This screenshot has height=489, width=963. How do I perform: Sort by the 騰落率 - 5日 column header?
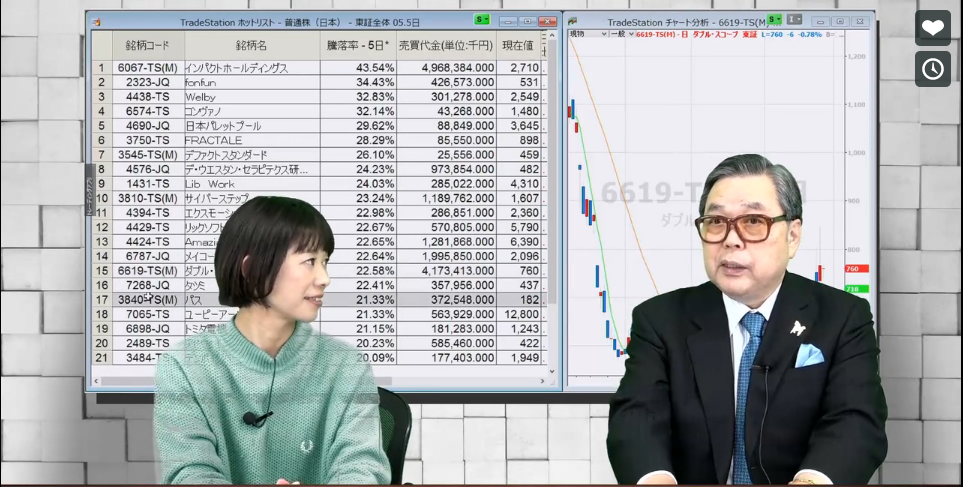click(358, 45)
